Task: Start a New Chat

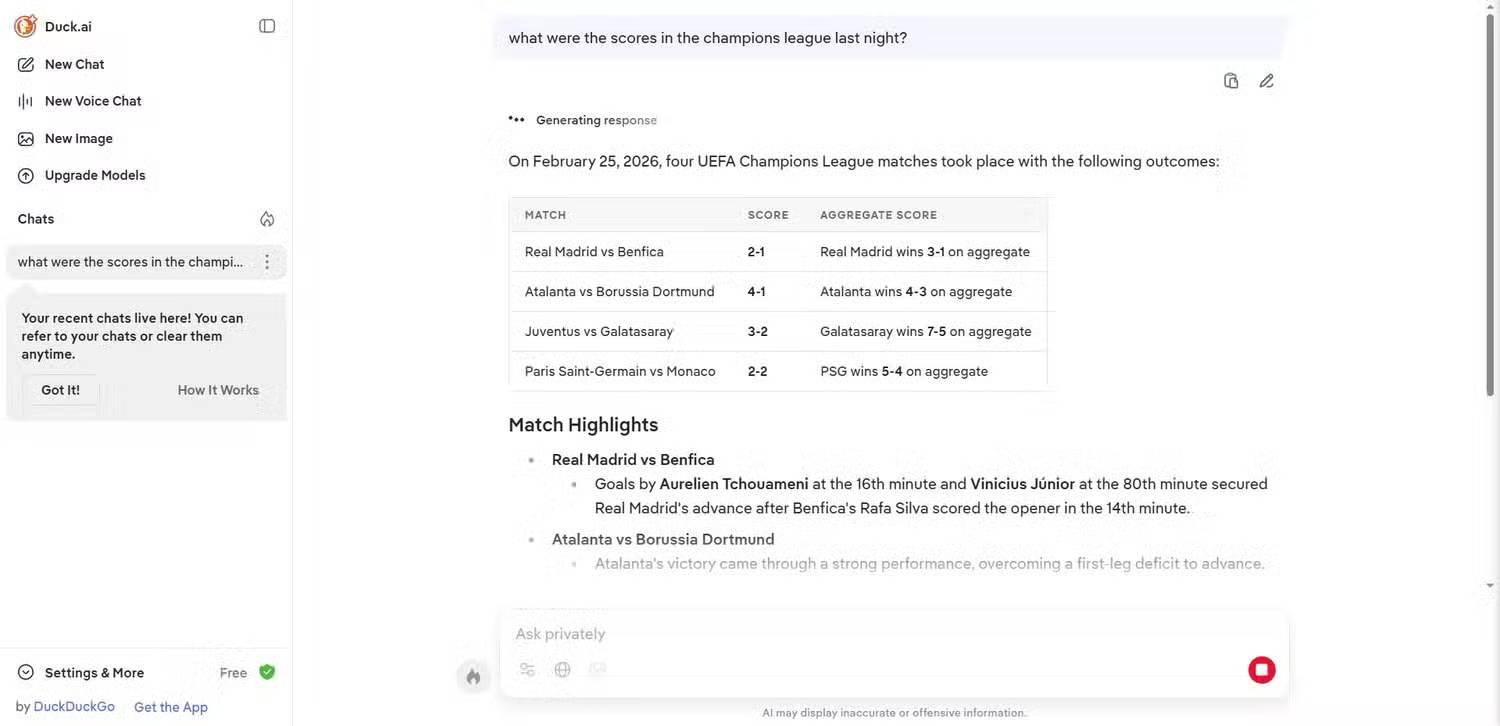Action: coord(74,64)
